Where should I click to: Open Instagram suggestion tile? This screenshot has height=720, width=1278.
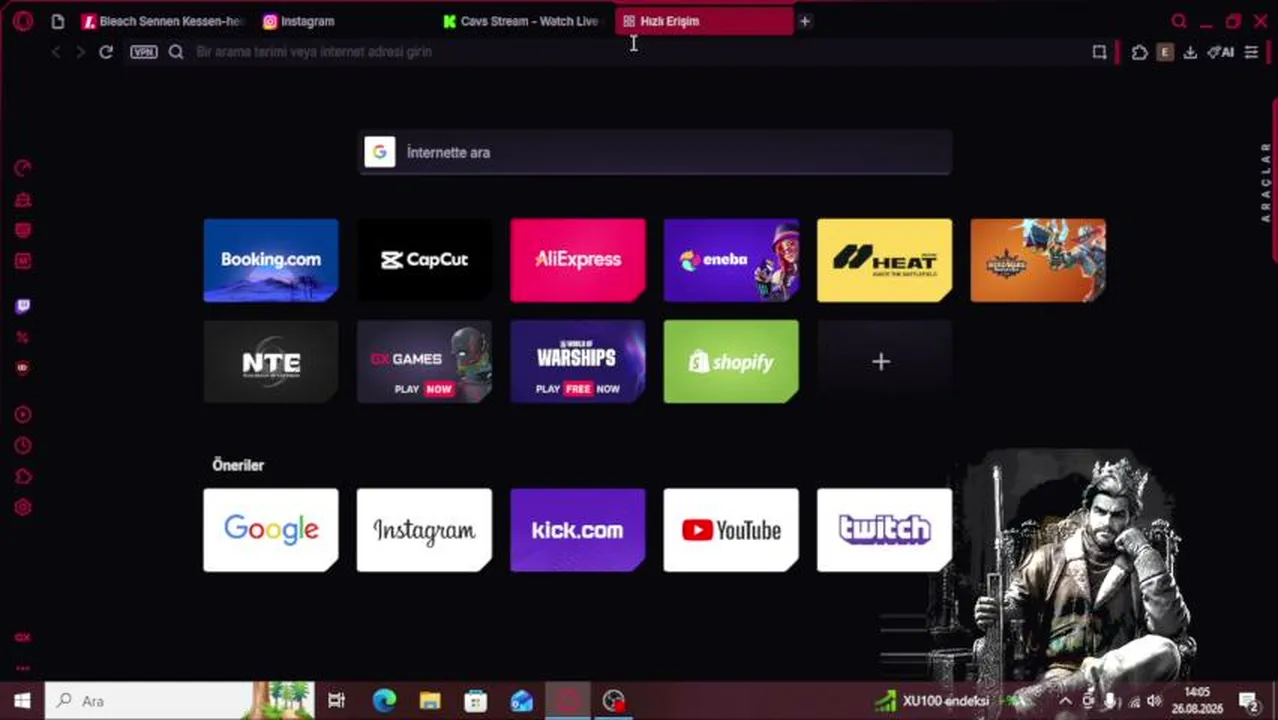(x=424, y=530)
